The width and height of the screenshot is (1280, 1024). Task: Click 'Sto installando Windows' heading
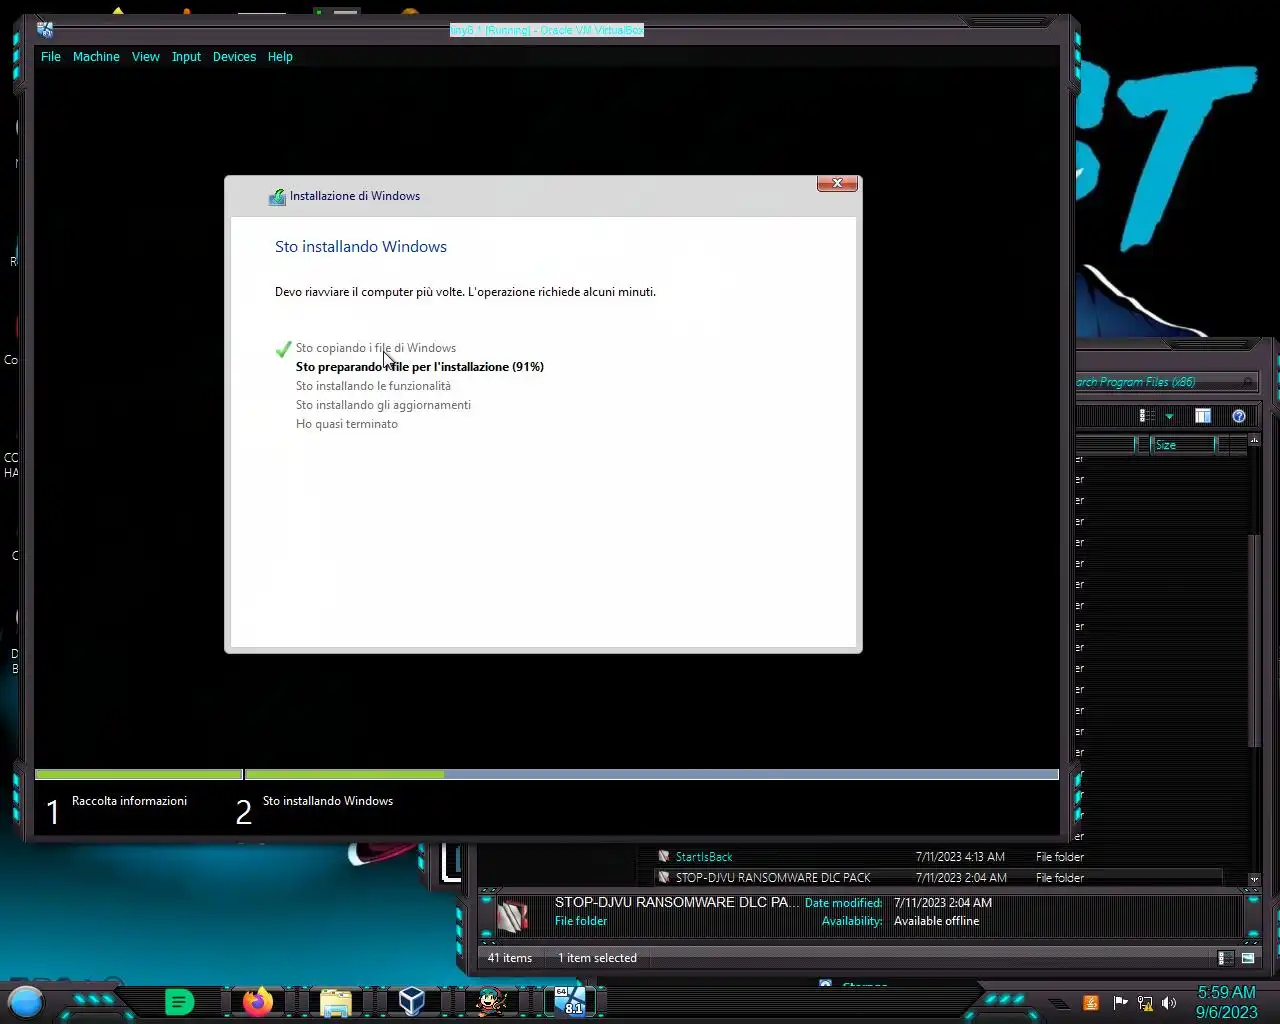361,247
